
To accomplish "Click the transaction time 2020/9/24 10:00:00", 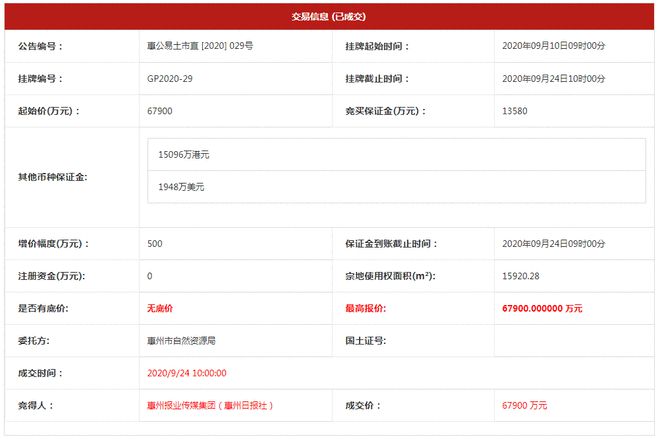I will (186, 373).
